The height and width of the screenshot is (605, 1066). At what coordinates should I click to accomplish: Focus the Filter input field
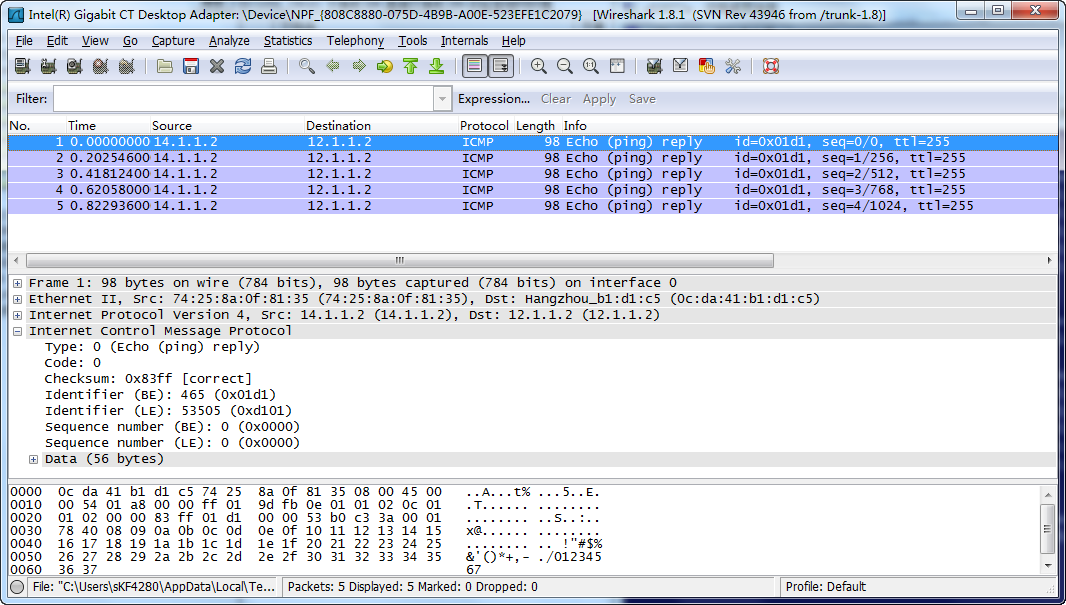[243, 99]
